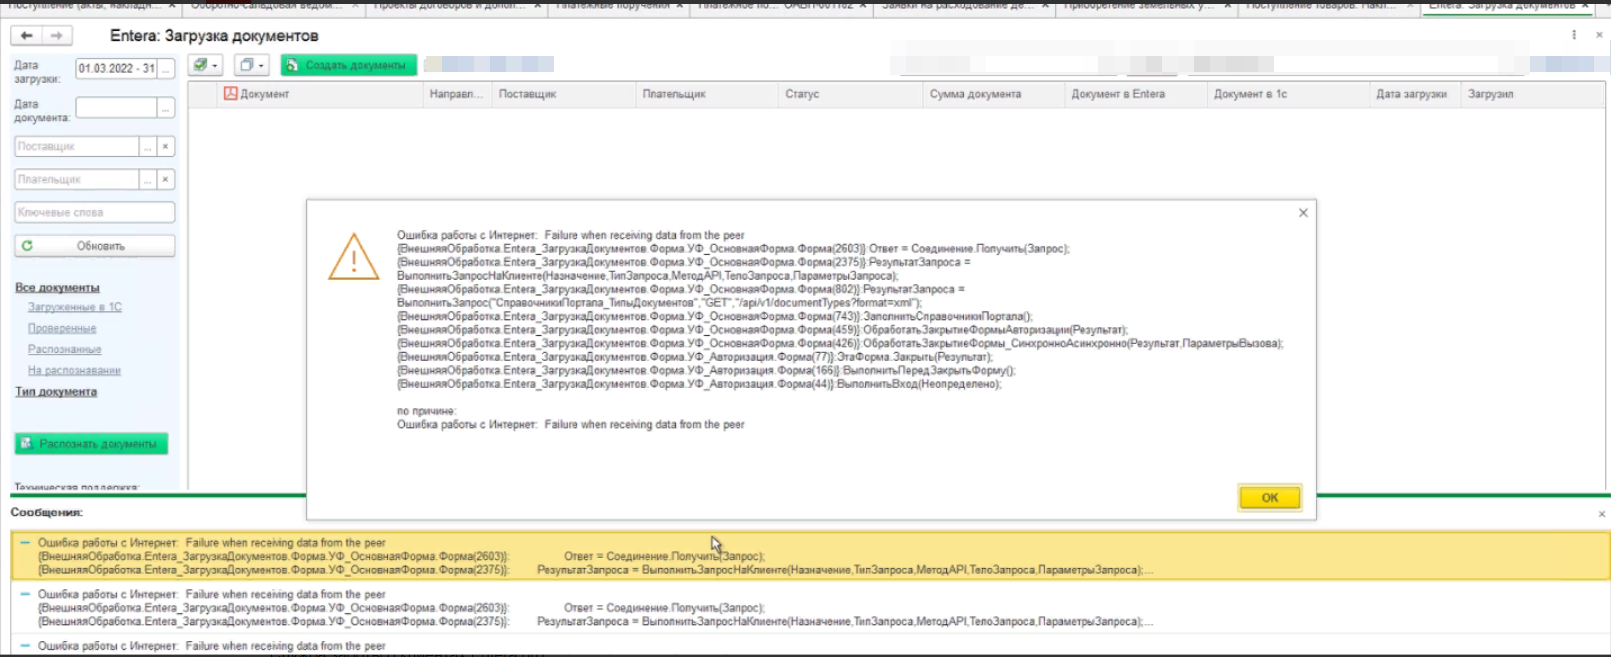Select the second error message in Сообщения
The height and width of the screenshot is (657, 1611).
tap(811, 608)
